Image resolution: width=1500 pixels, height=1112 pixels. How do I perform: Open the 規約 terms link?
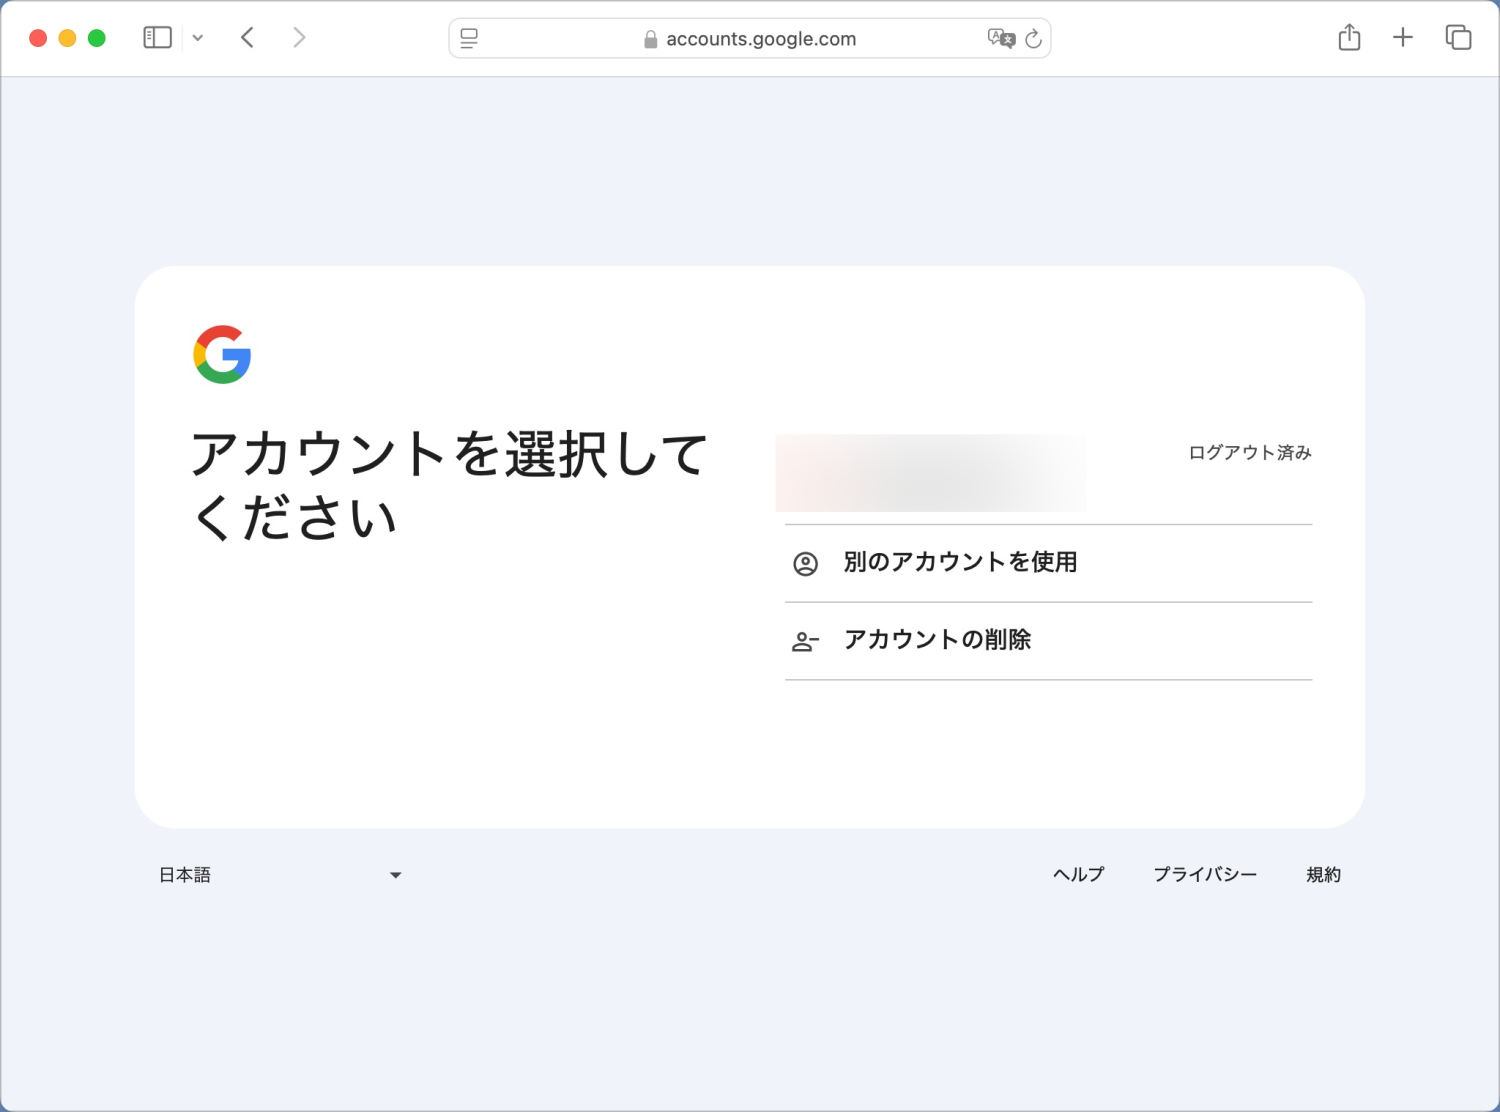pyautogui.click(x=1323, y=875)
